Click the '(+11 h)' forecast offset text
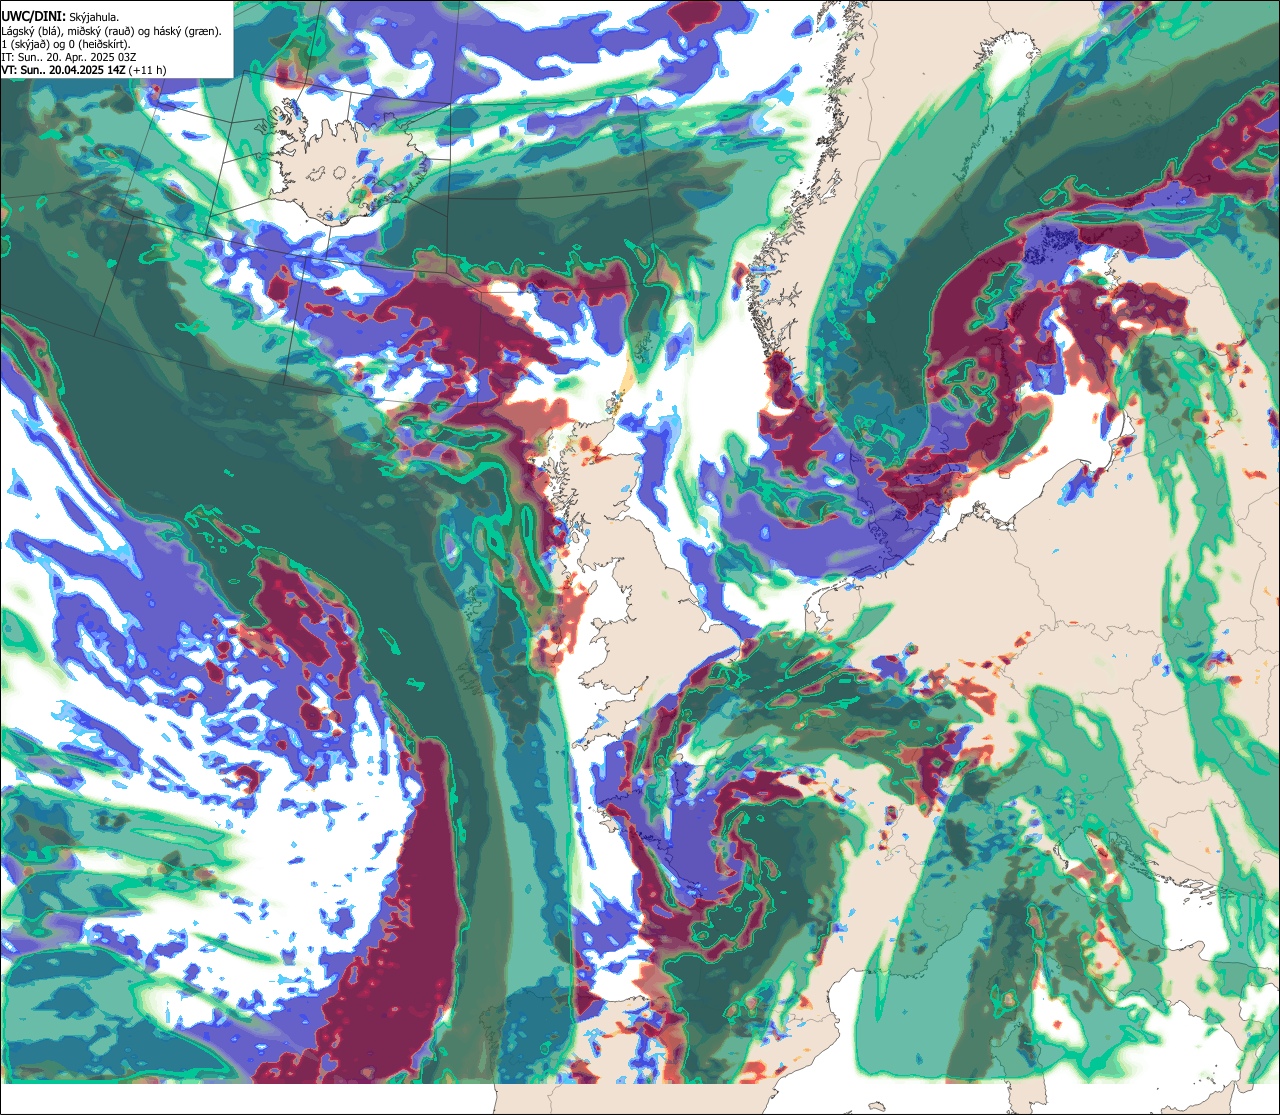This screenshot has width=1280, height=1115. click(147, 70)
